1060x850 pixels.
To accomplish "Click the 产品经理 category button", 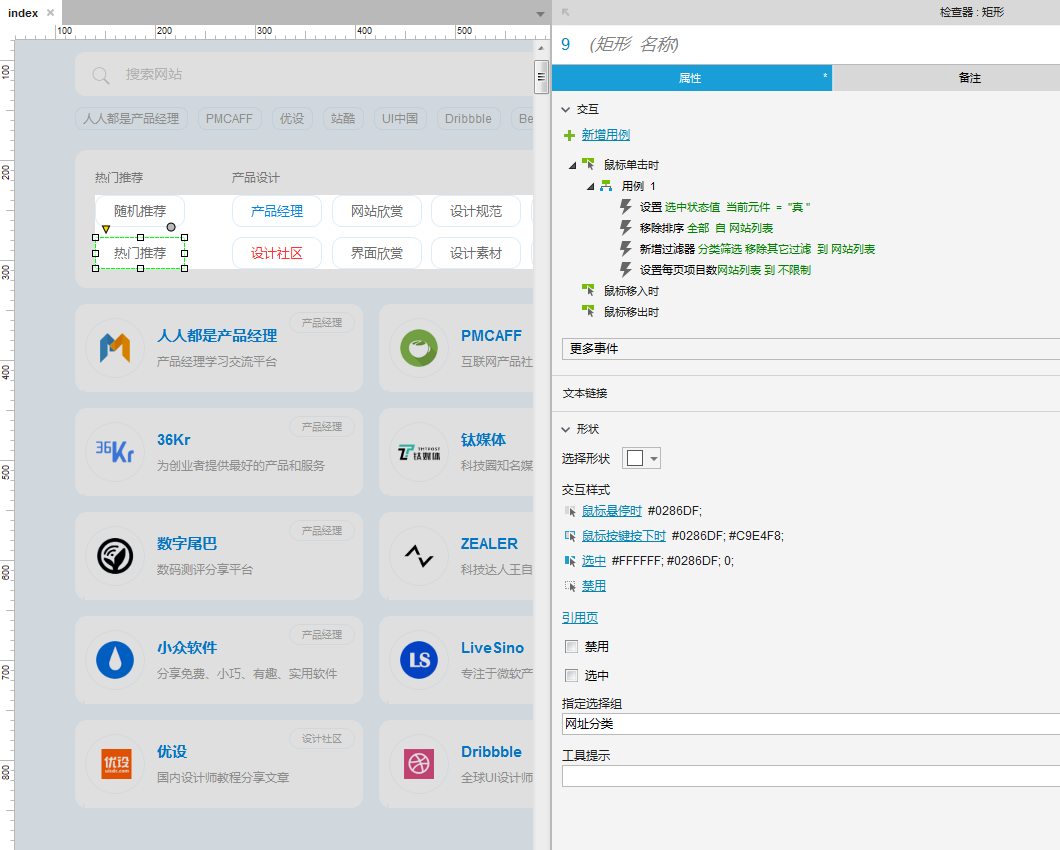I will tap(277, 212).
